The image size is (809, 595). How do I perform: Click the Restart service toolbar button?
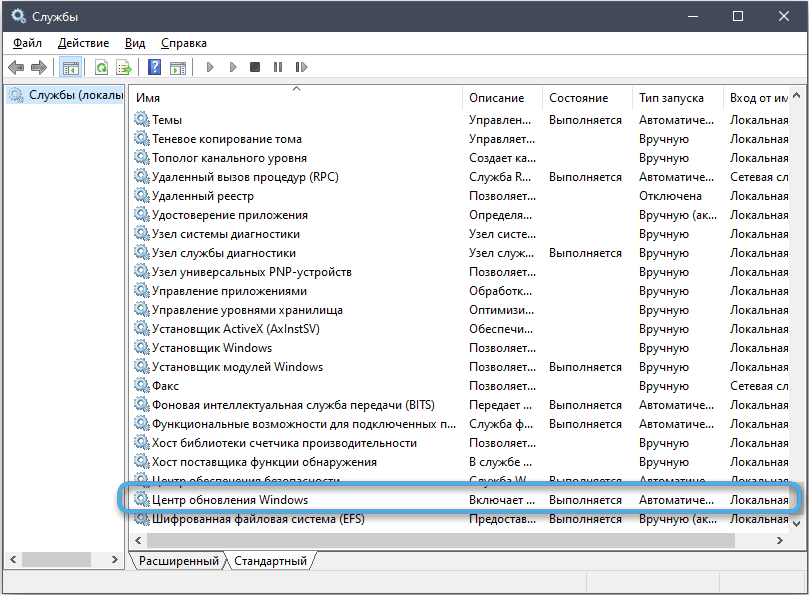tap(299, 68)
